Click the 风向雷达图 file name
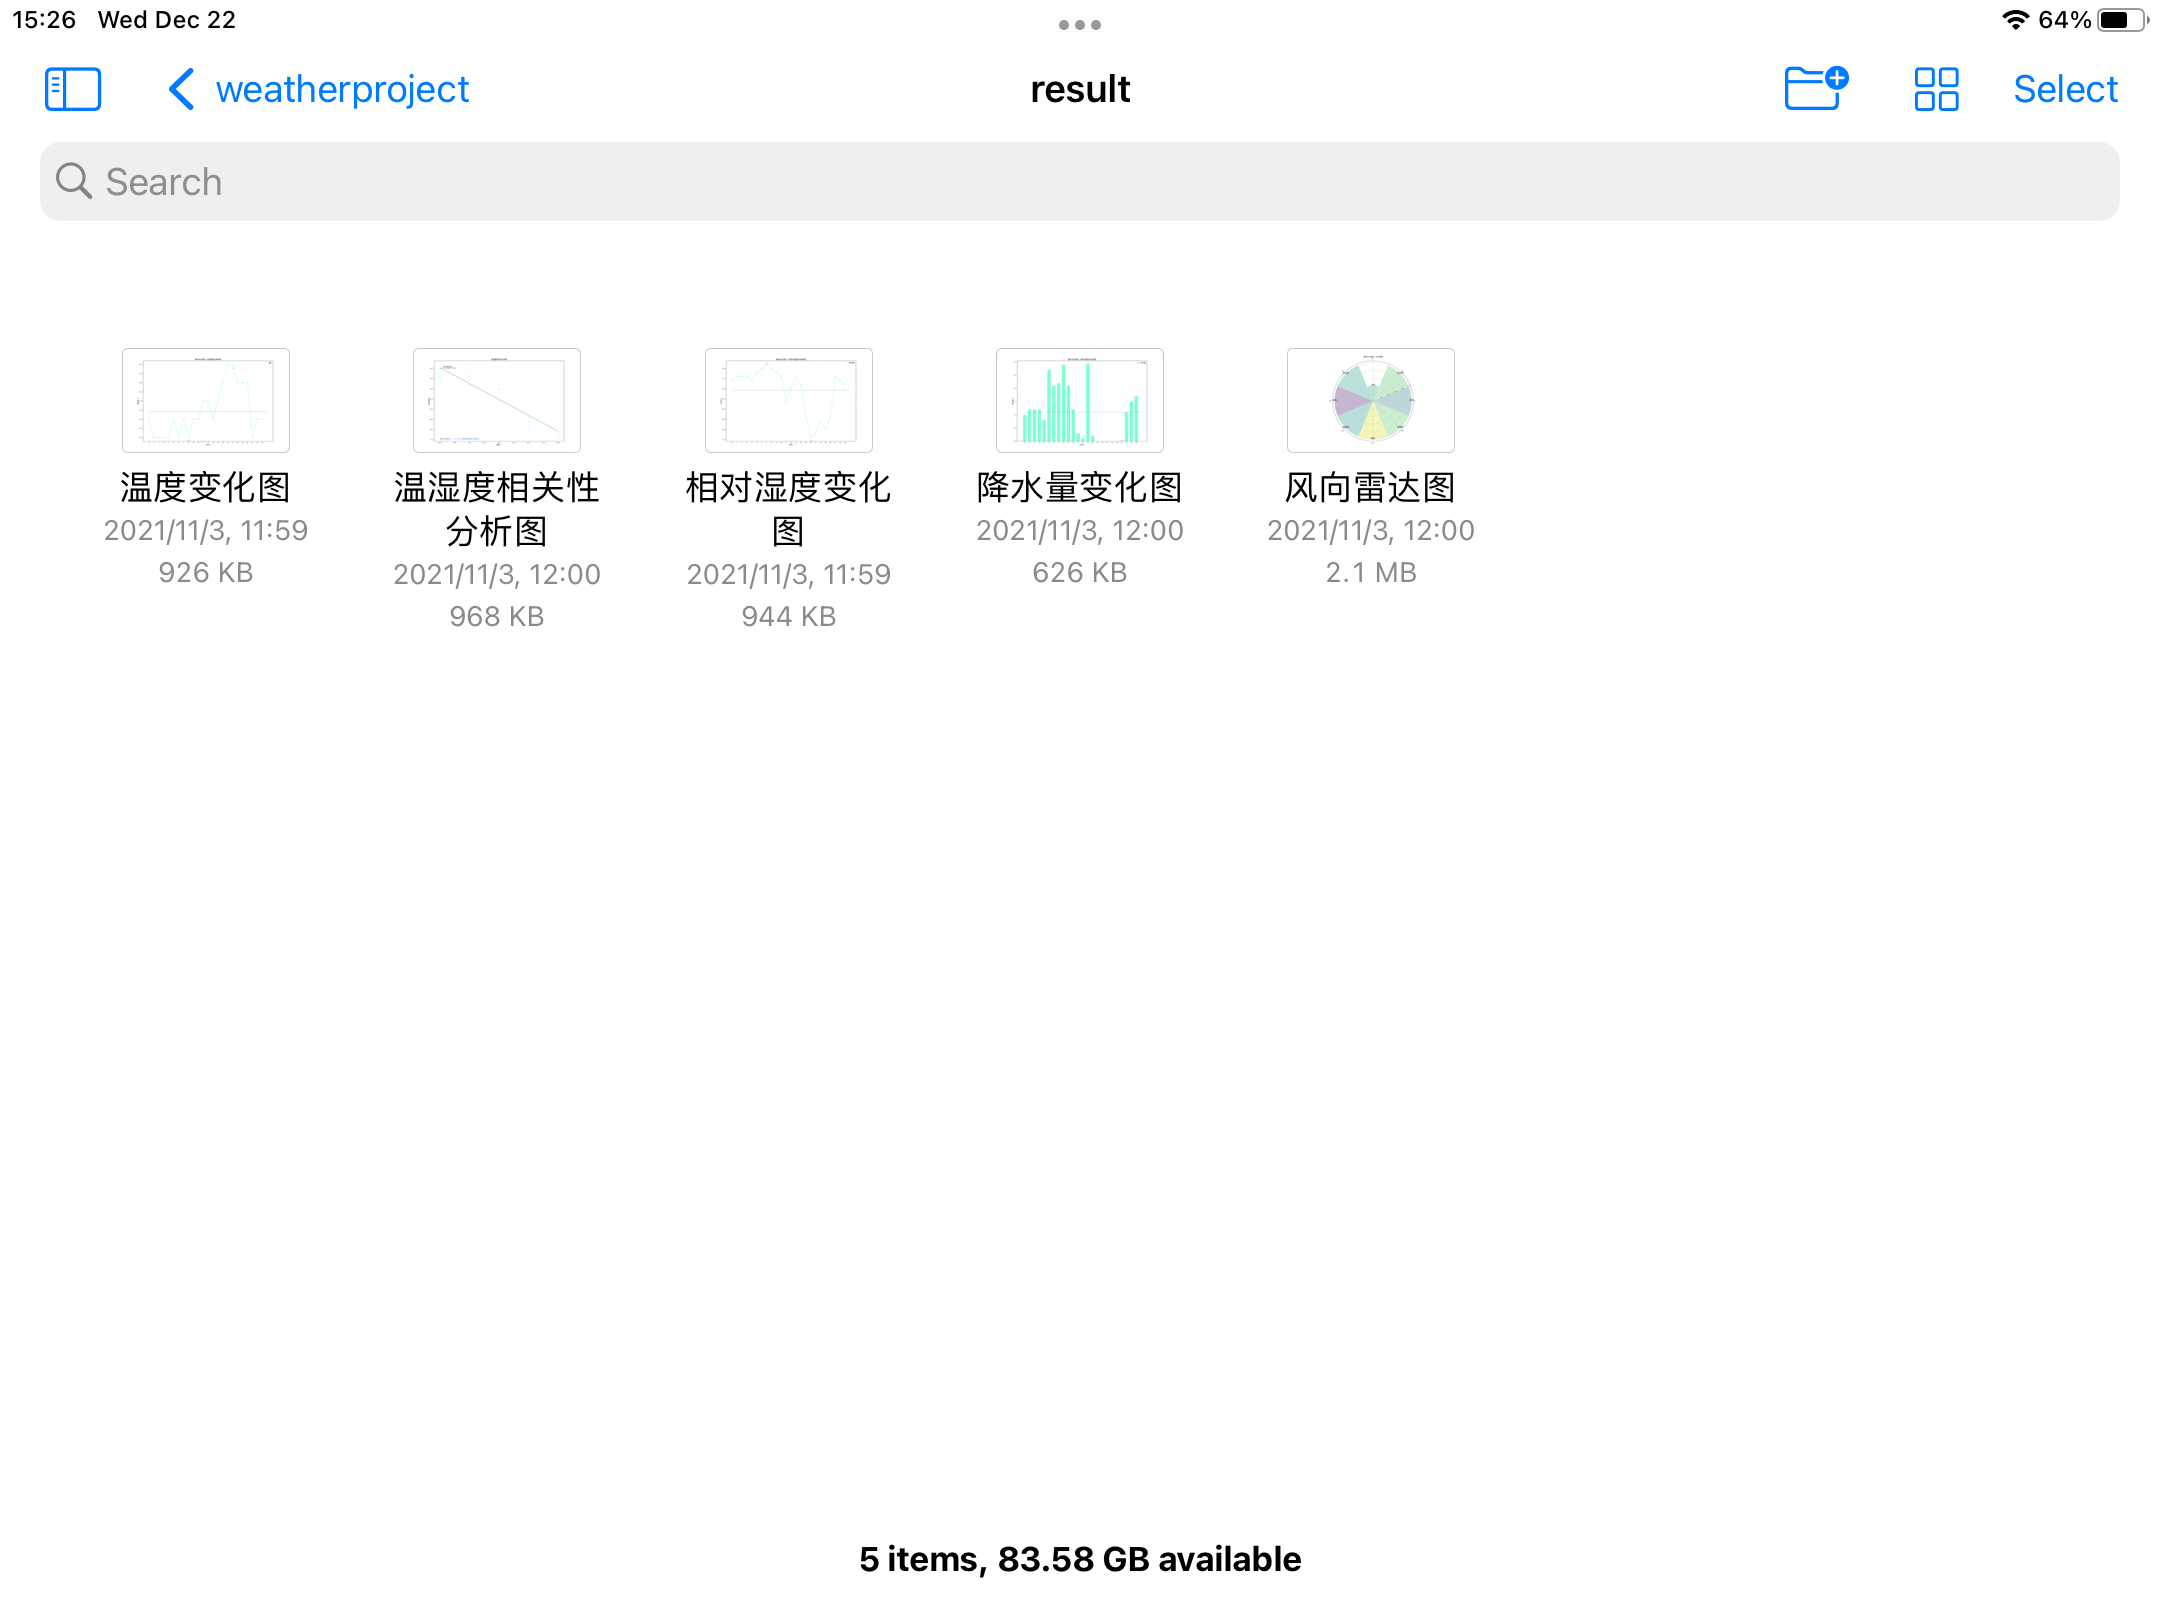 [x=1371, y=487]
